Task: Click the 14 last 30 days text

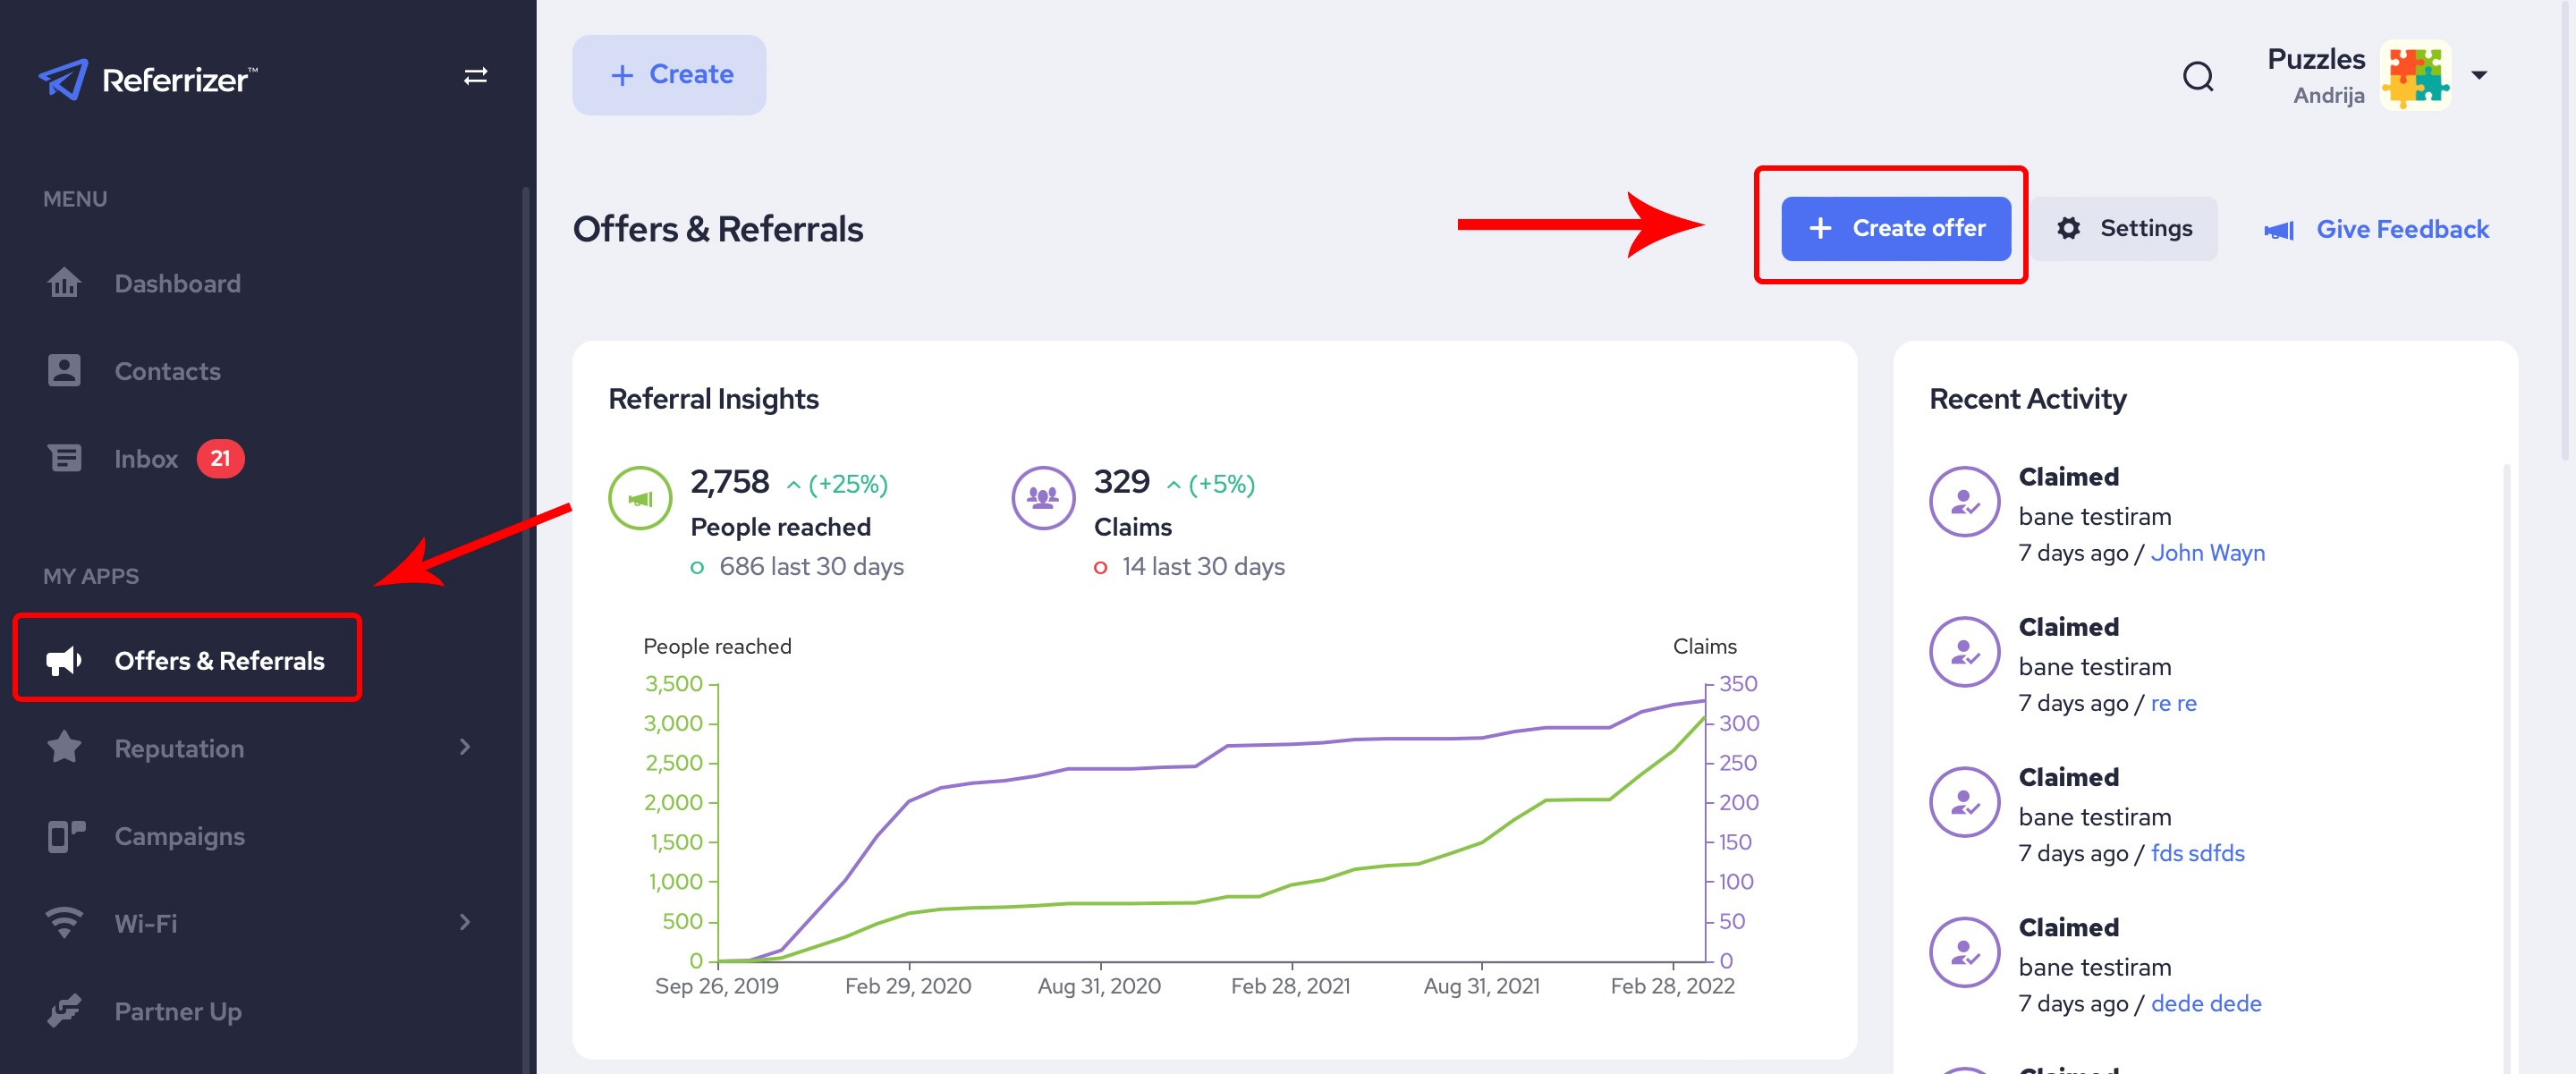Action: pyautogui.click(x=1203, y=567)
